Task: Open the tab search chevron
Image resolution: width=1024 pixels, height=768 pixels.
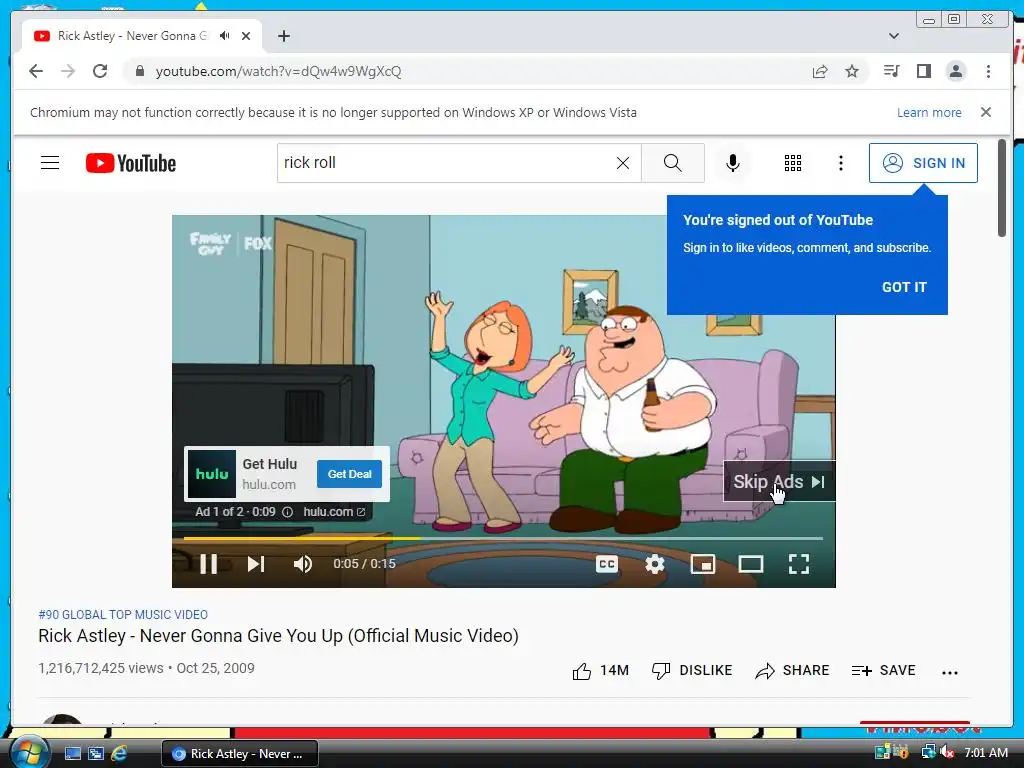Action: [x=893, y=36]
